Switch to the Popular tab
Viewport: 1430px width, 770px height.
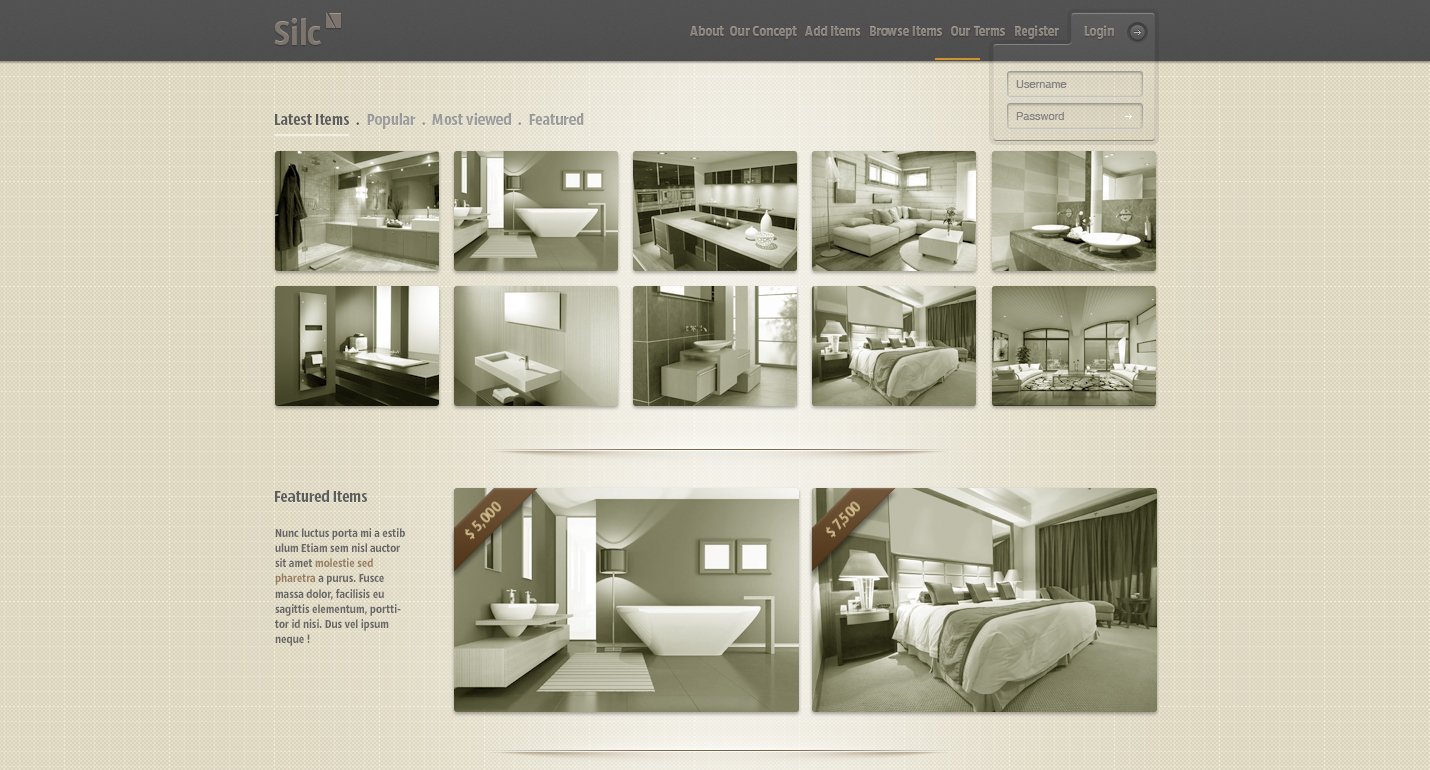pos(390,120)
